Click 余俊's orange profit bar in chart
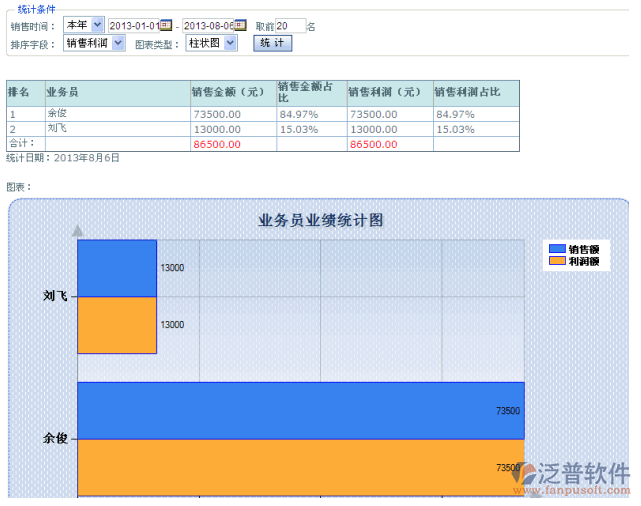This screenshot has width=641, height=506. (x=300, y=467)
